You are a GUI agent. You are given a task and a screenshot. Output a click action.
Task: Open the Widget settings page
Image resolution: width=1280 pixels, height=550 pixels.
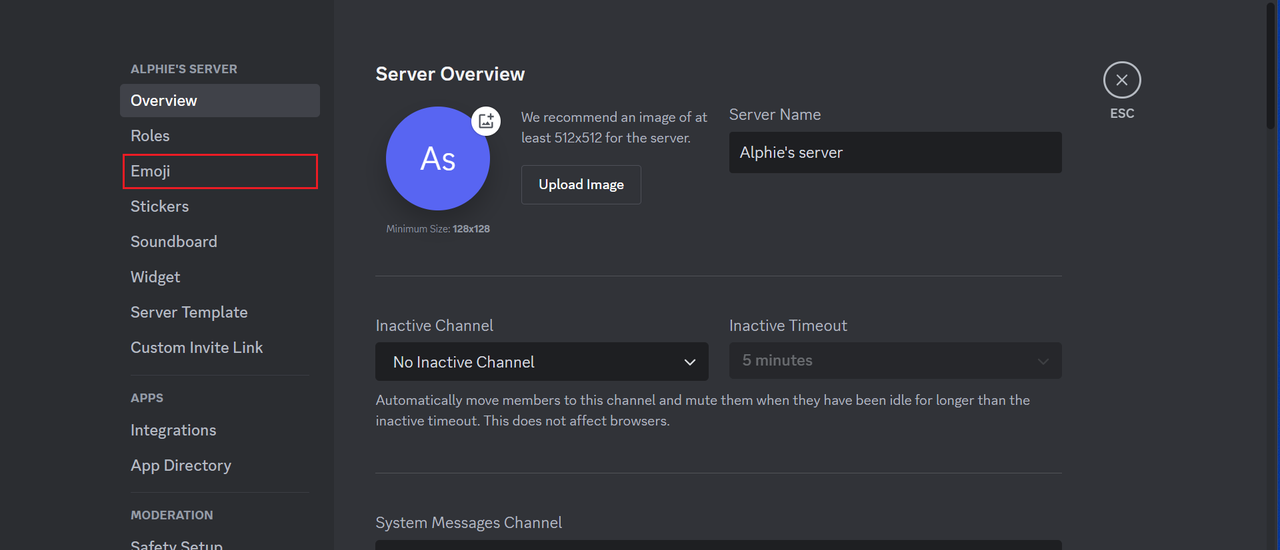220,277
